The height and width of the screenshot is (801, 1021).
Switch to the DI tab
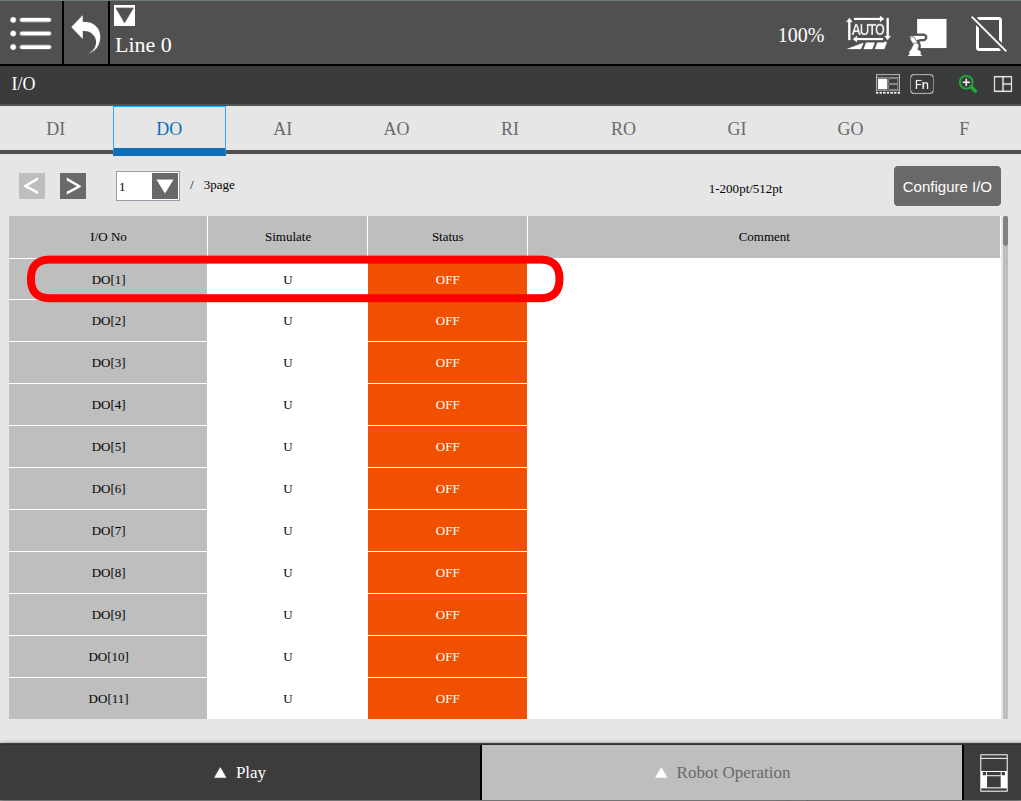pyautogui.click(x=56, y=129)
